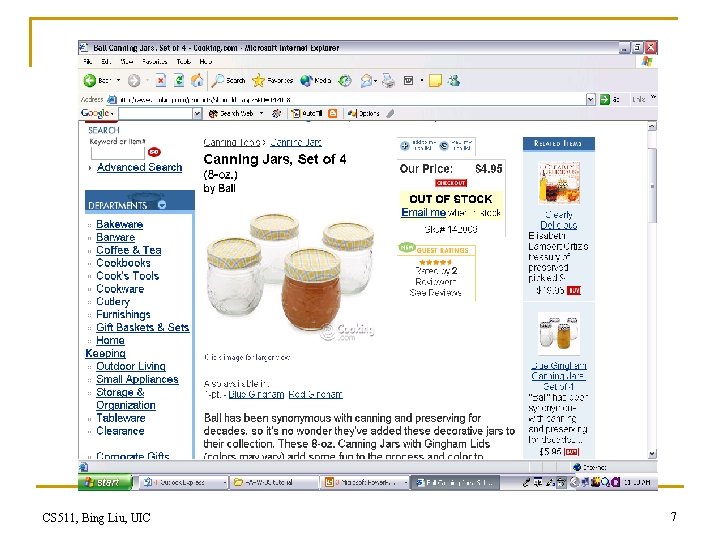The width and height of the screenshot is (720, 540).
Task: Open Gift Baskets & Sets link
Action: coord(142,327)
